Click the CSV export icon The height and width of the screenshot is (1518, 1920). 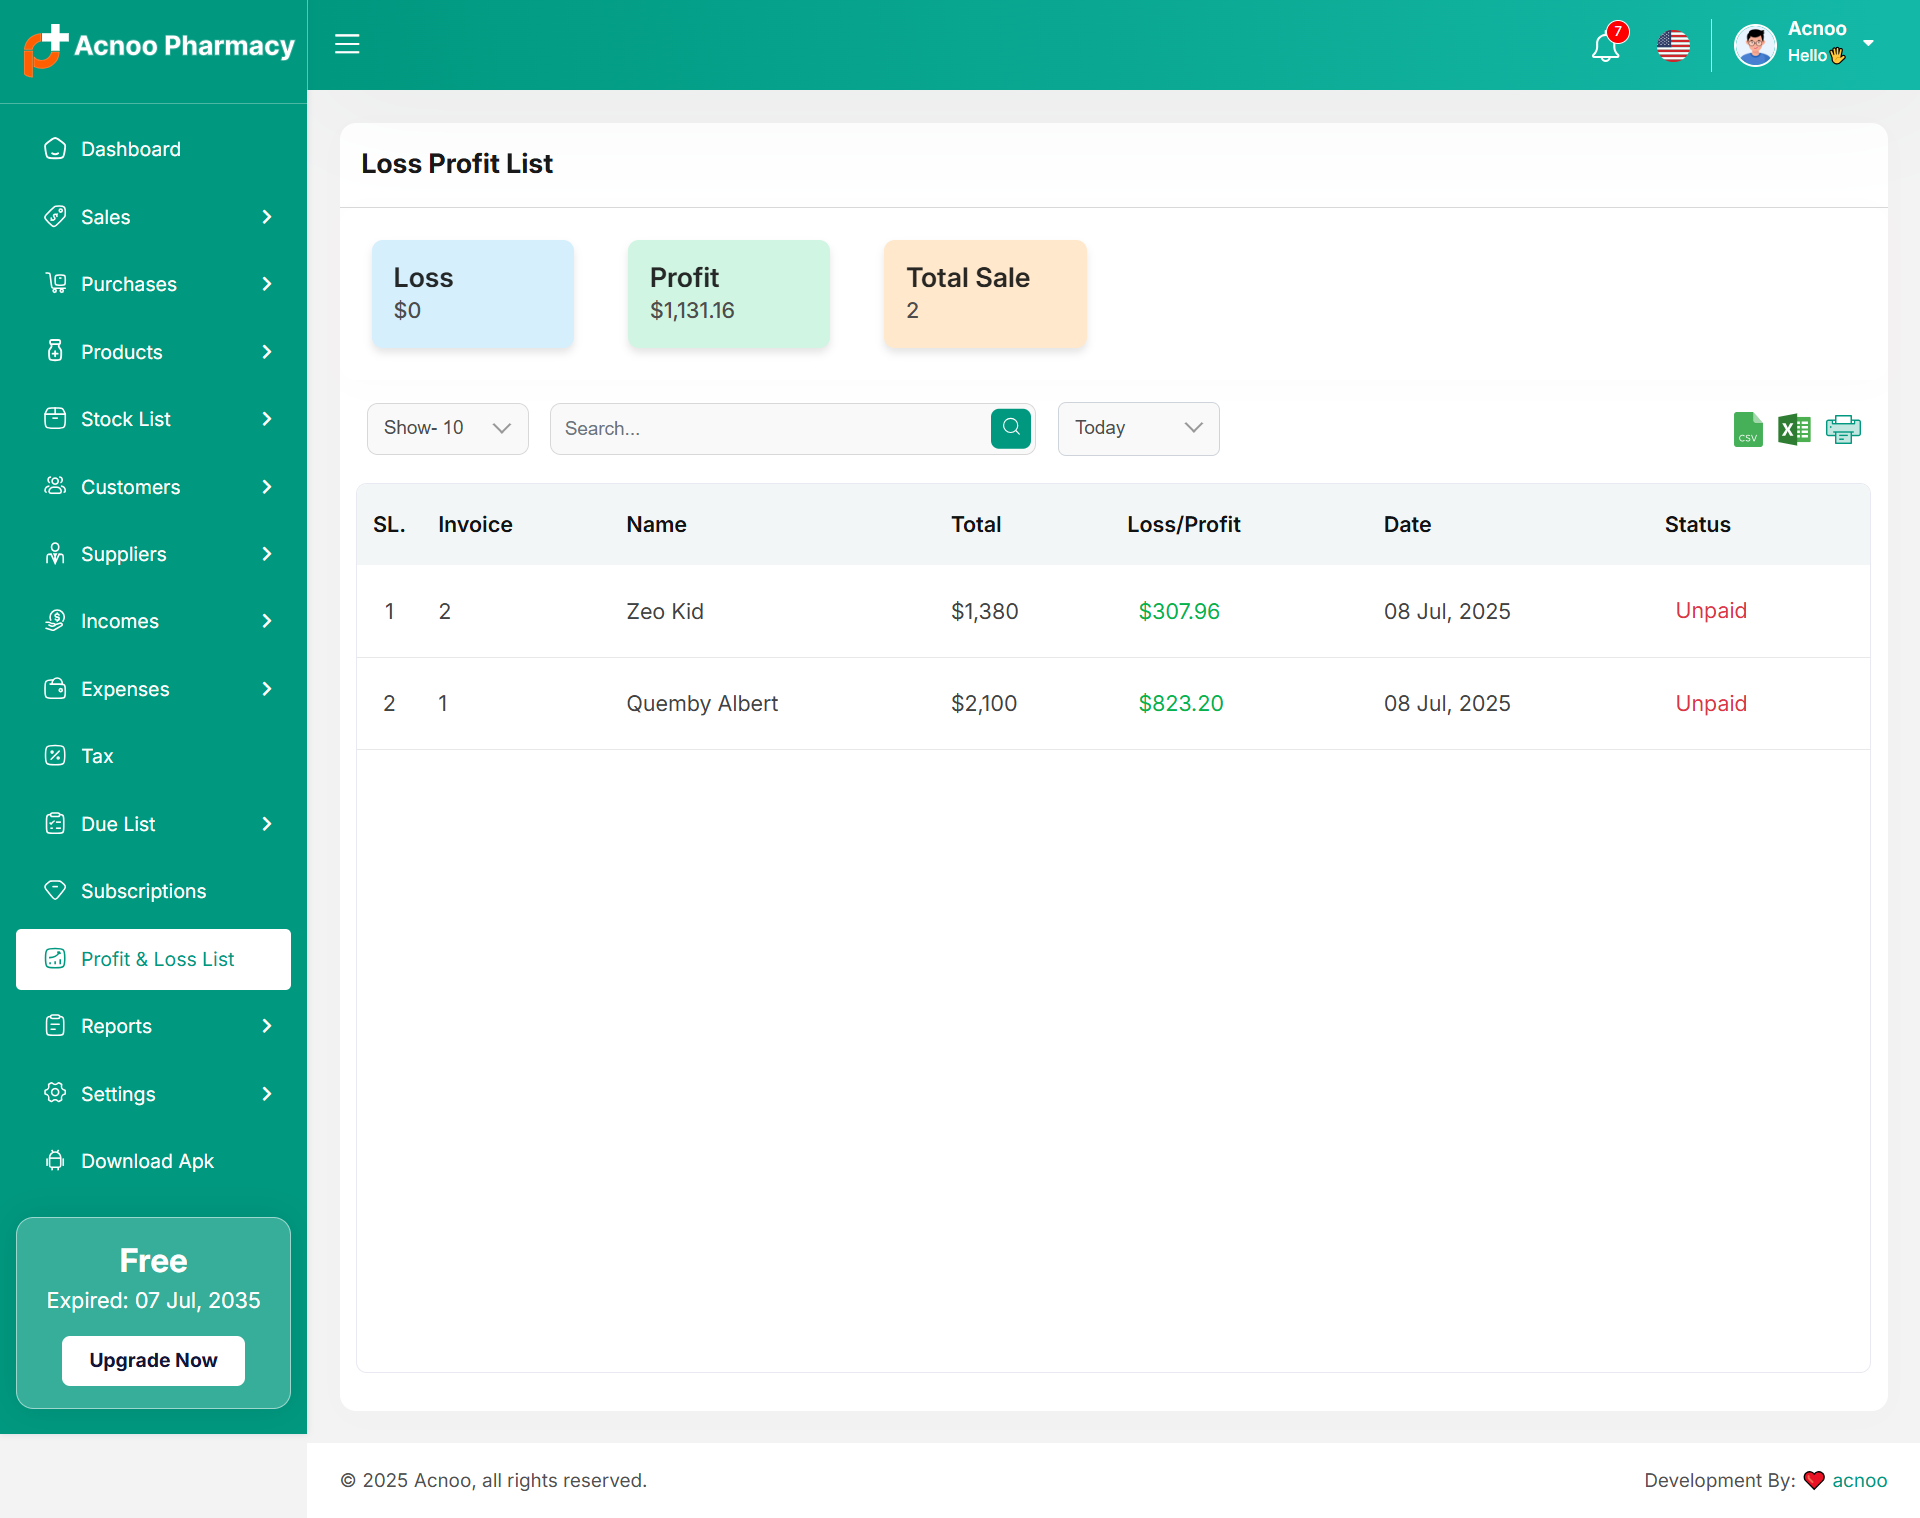point(1747,429)
